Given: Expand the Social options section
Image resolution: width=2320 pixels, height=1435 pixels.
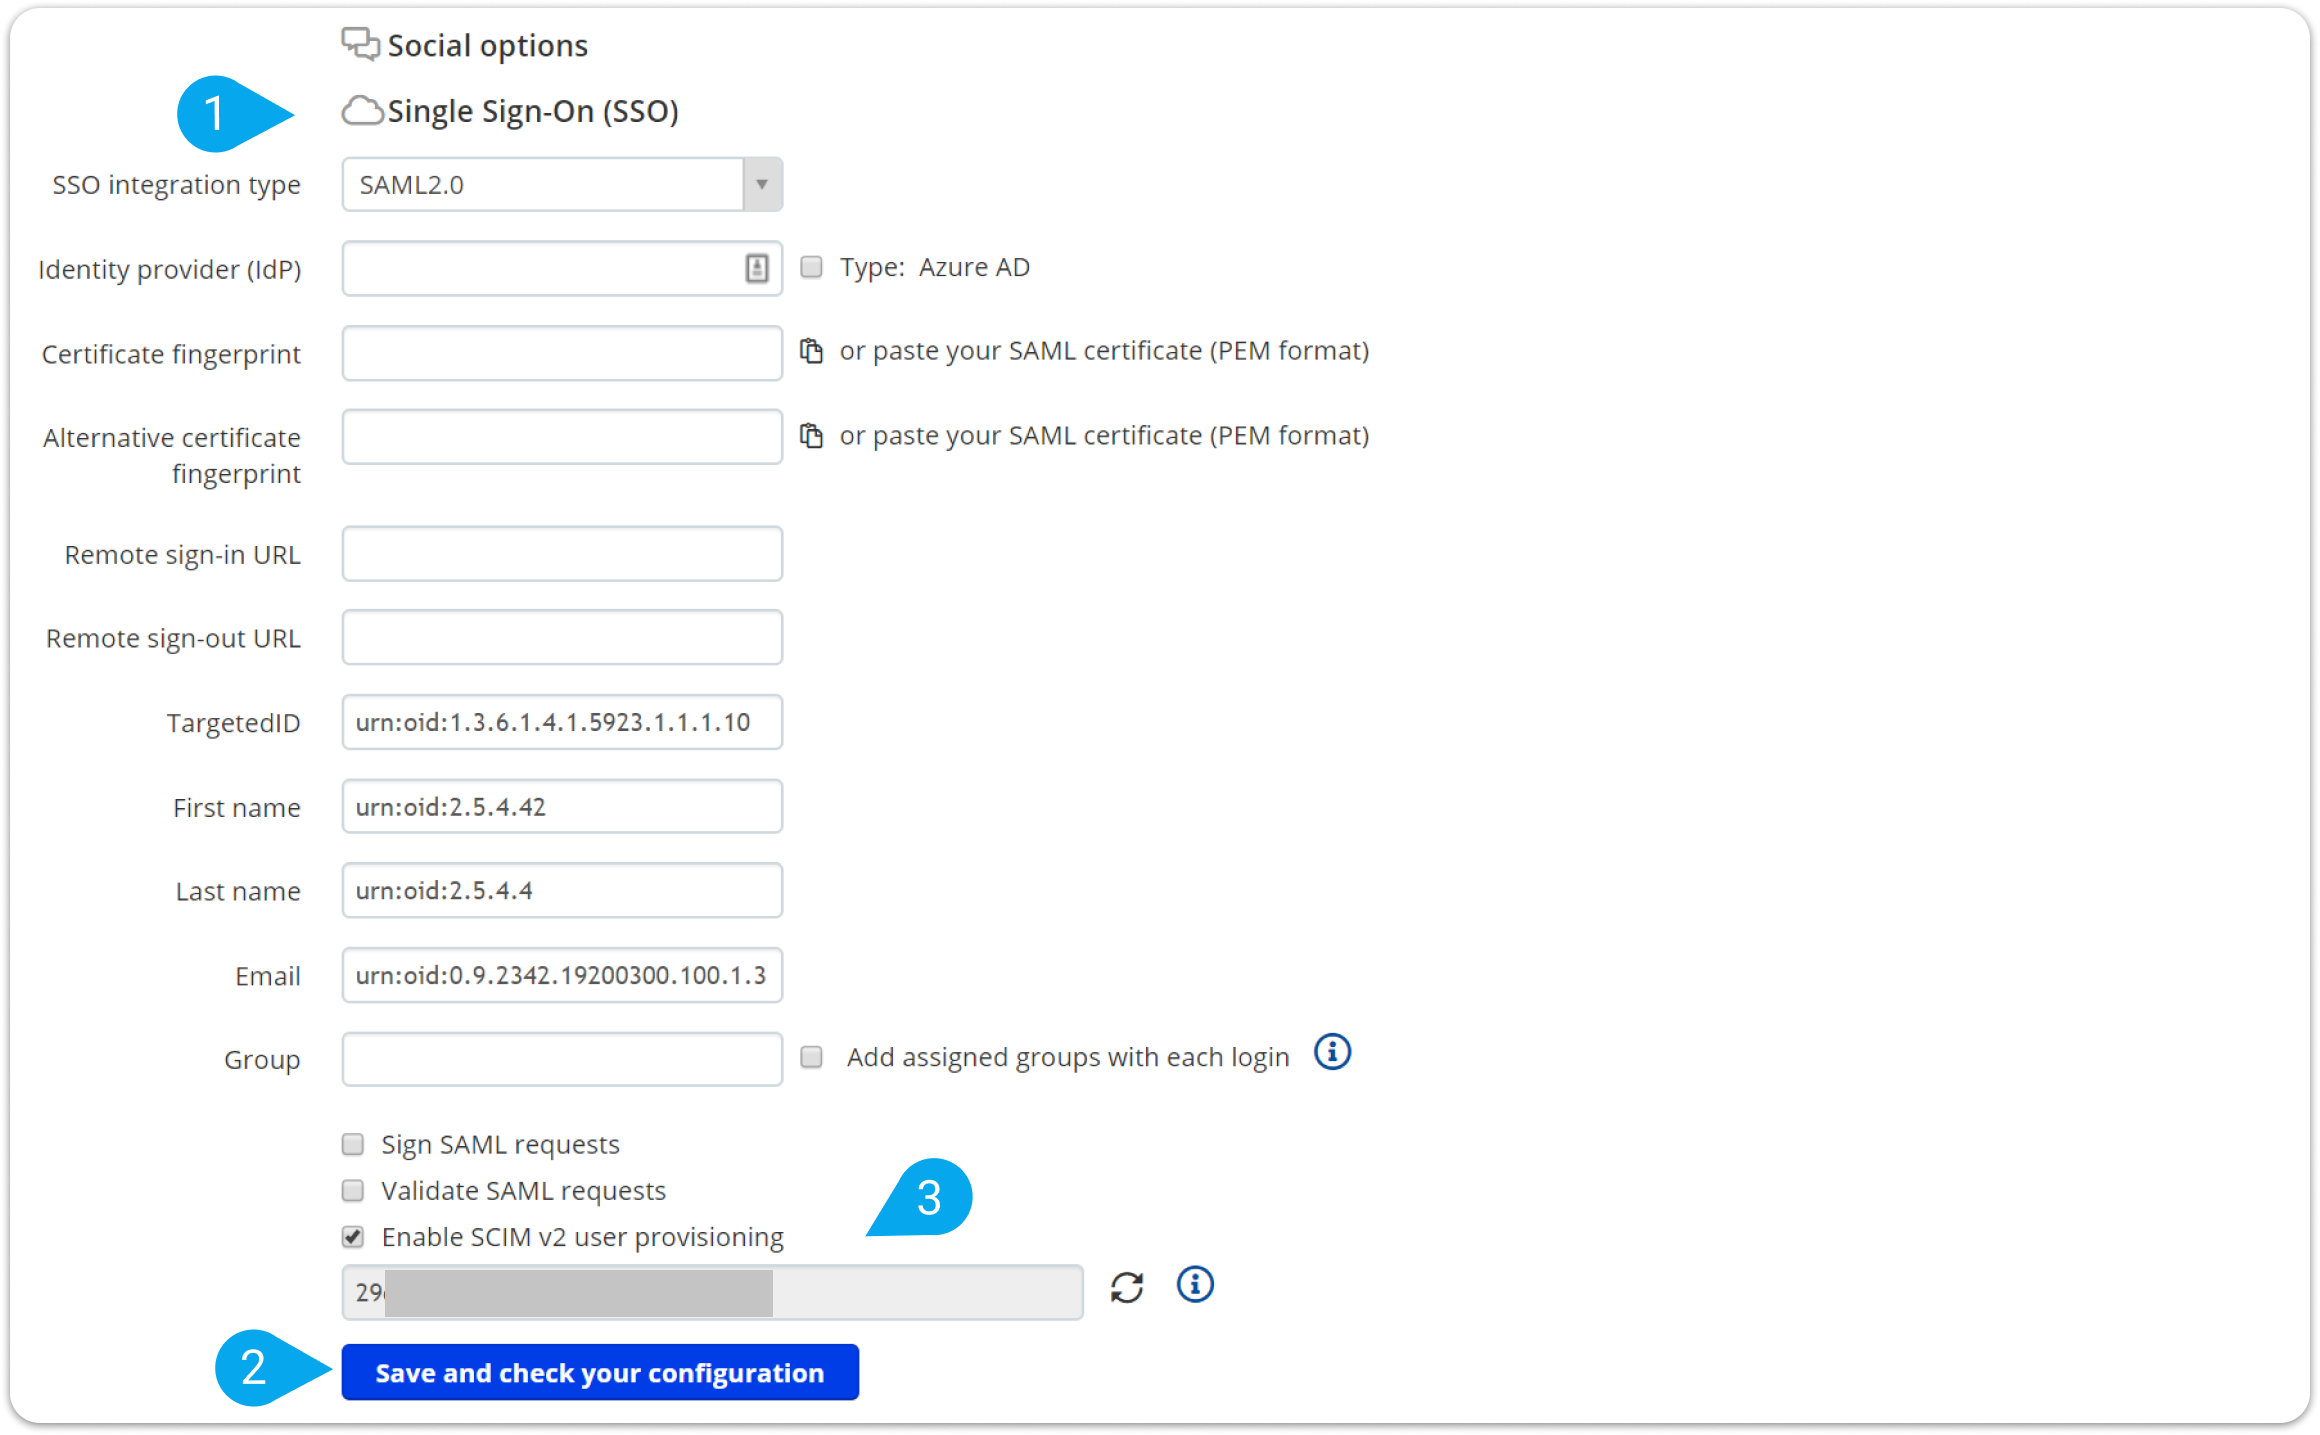Looking at the screenshot, I should 487,46.
